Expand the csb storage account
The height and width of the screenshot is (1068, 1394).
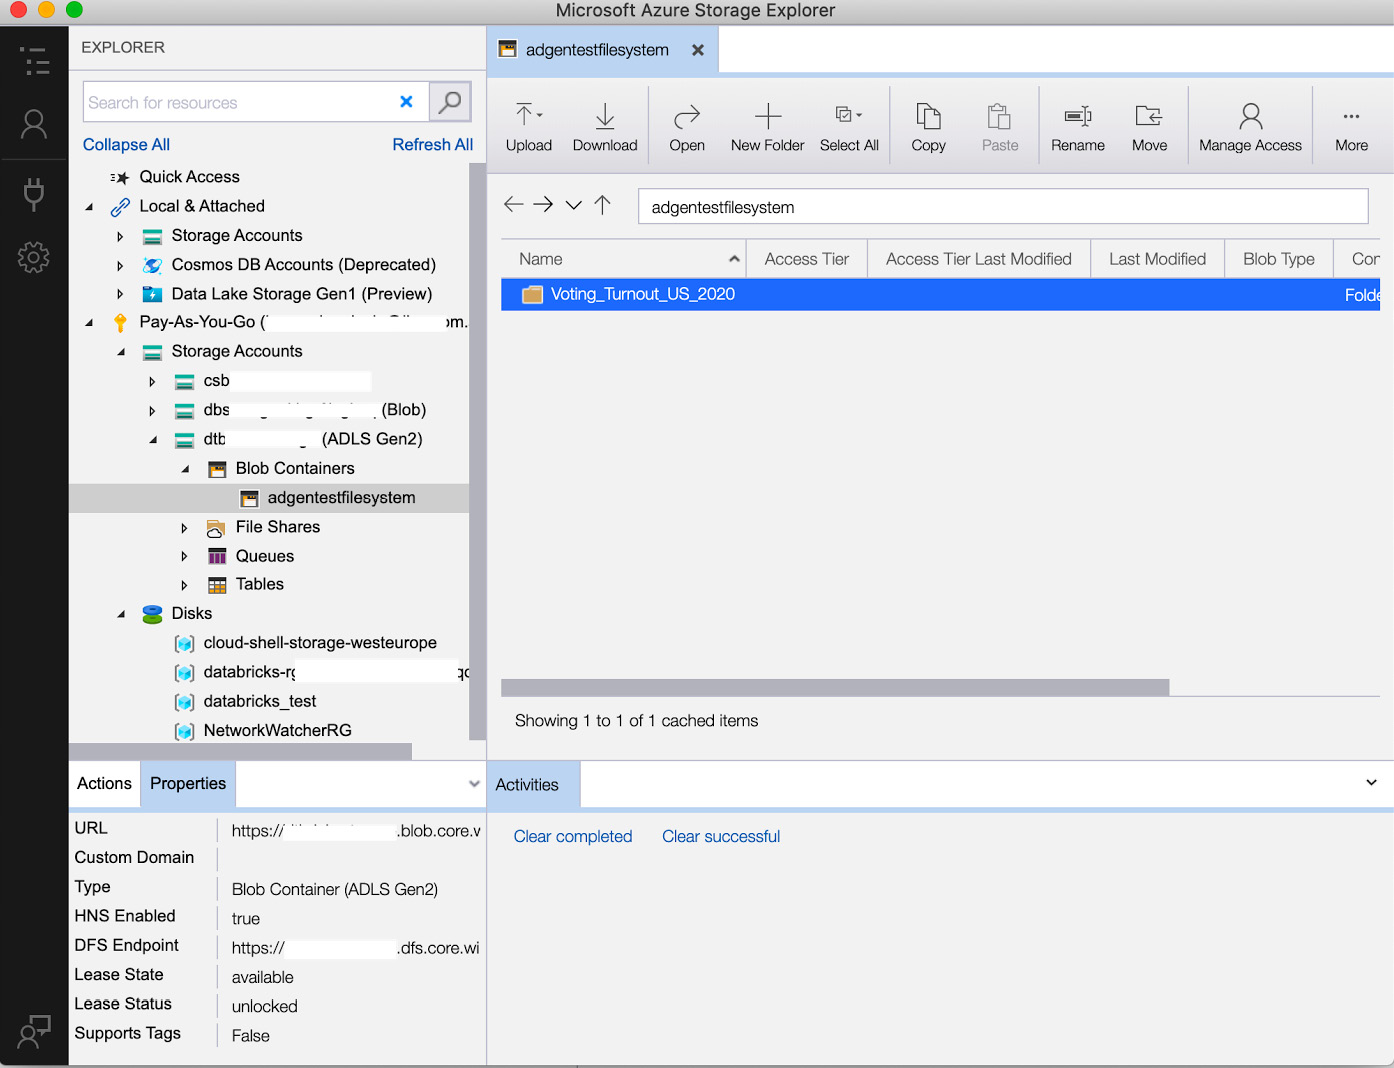152,382
